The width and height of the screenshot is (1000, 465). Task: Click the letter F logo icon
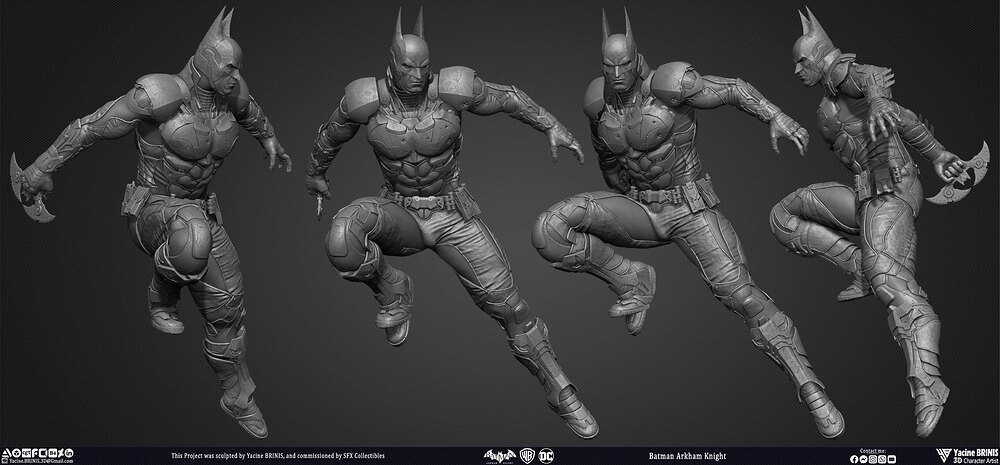(x=35, y=453)
